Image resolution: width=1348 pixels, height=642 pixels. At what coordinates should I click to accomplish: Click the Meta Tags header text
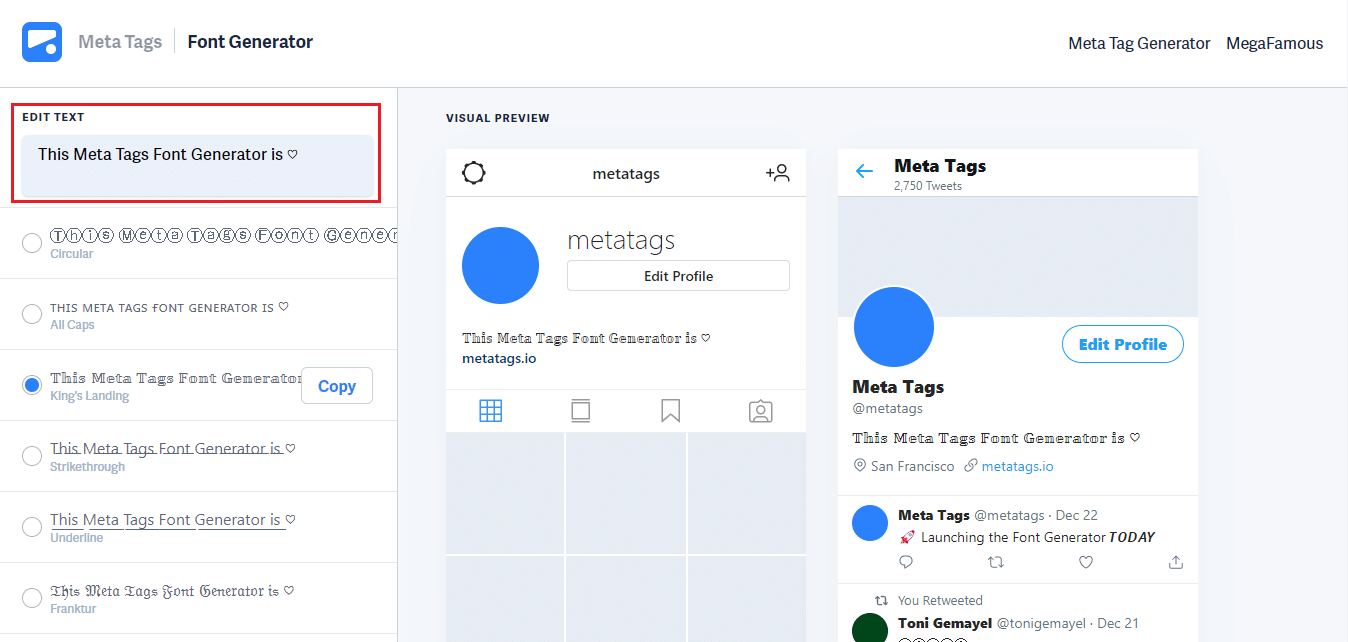coord(120,42)
